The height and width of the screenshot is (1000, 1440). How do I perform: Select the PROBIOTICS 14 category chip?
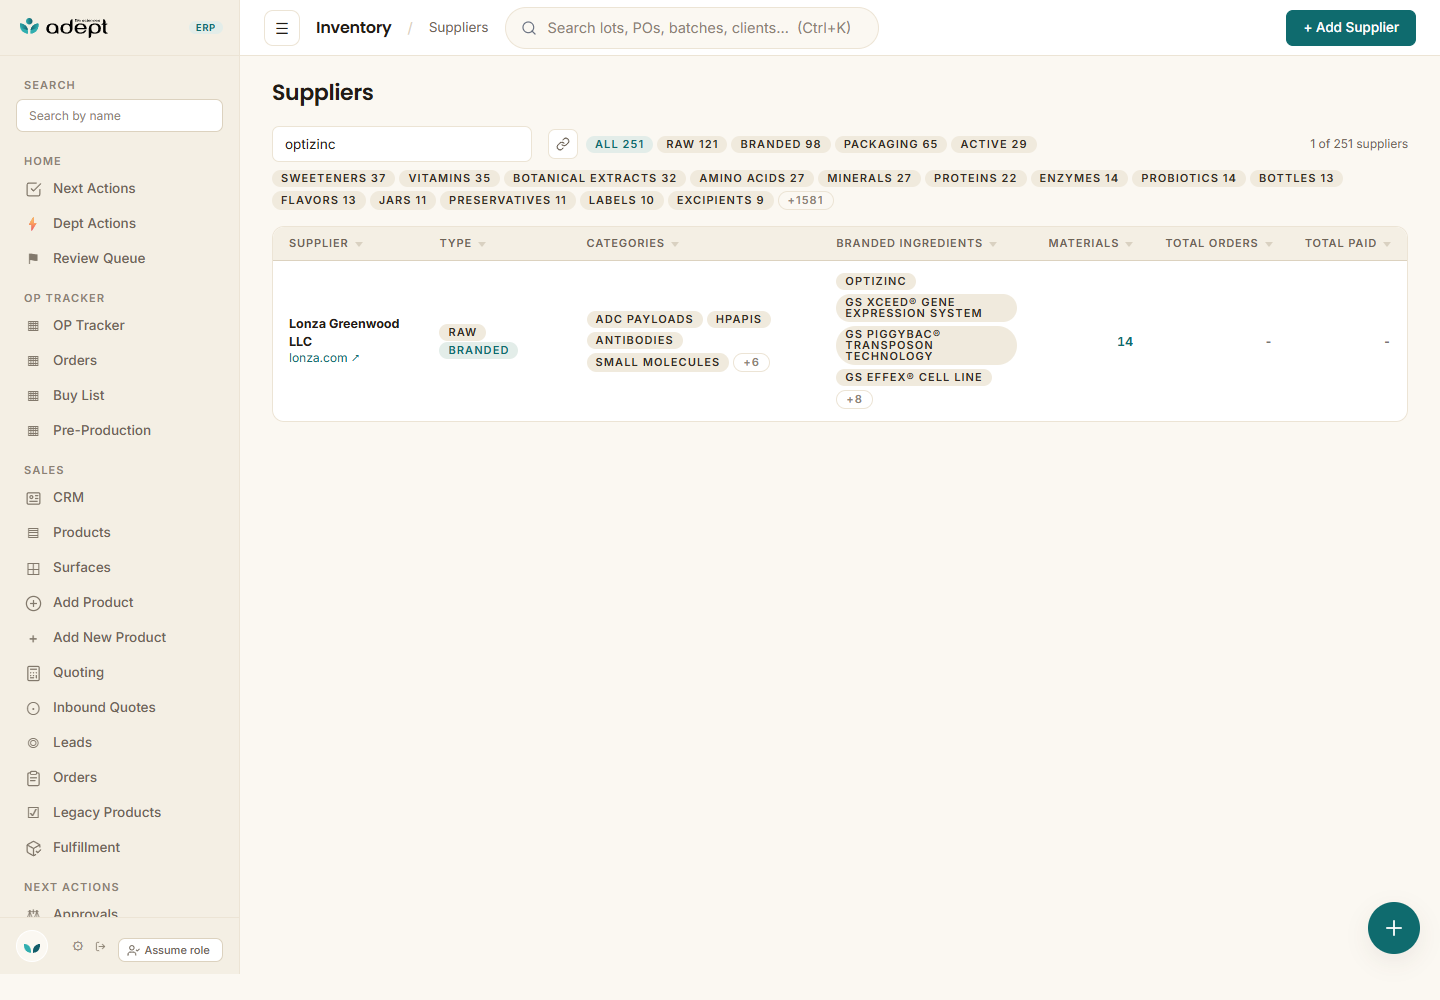(x=1188, y=178)
